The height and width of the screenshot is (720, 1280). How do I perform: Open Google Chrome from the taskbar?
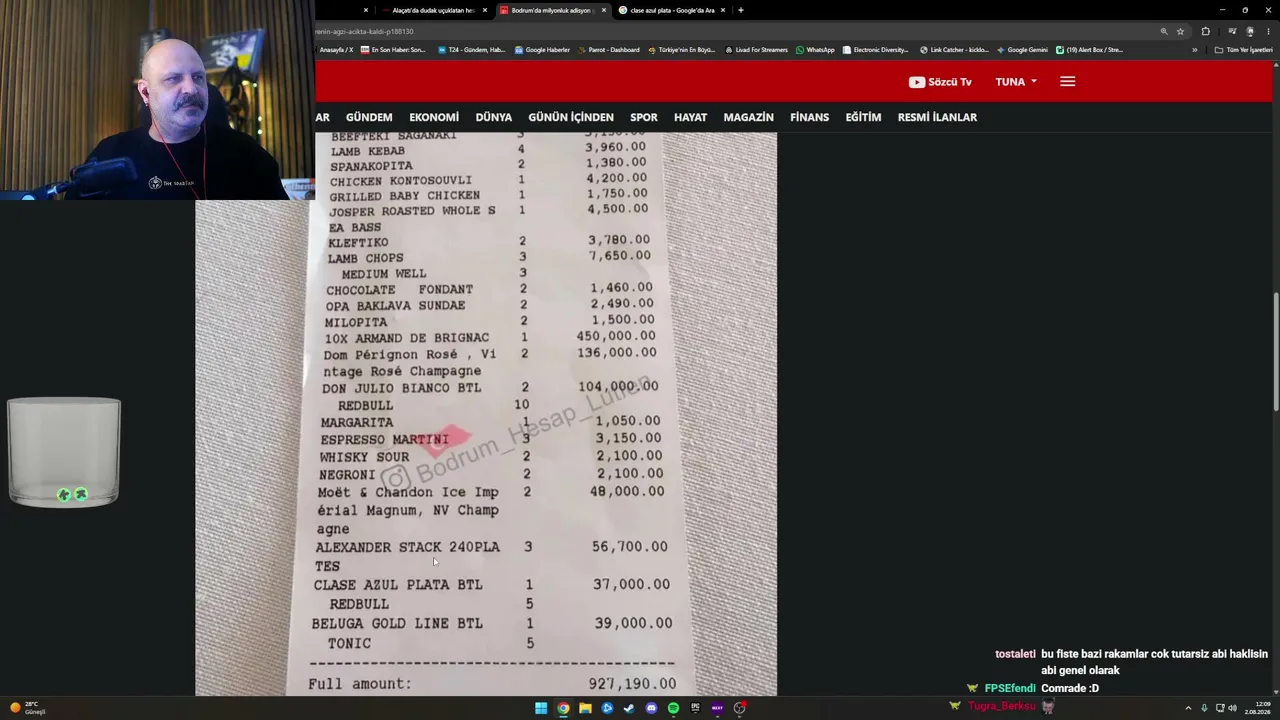coord(563,708)
